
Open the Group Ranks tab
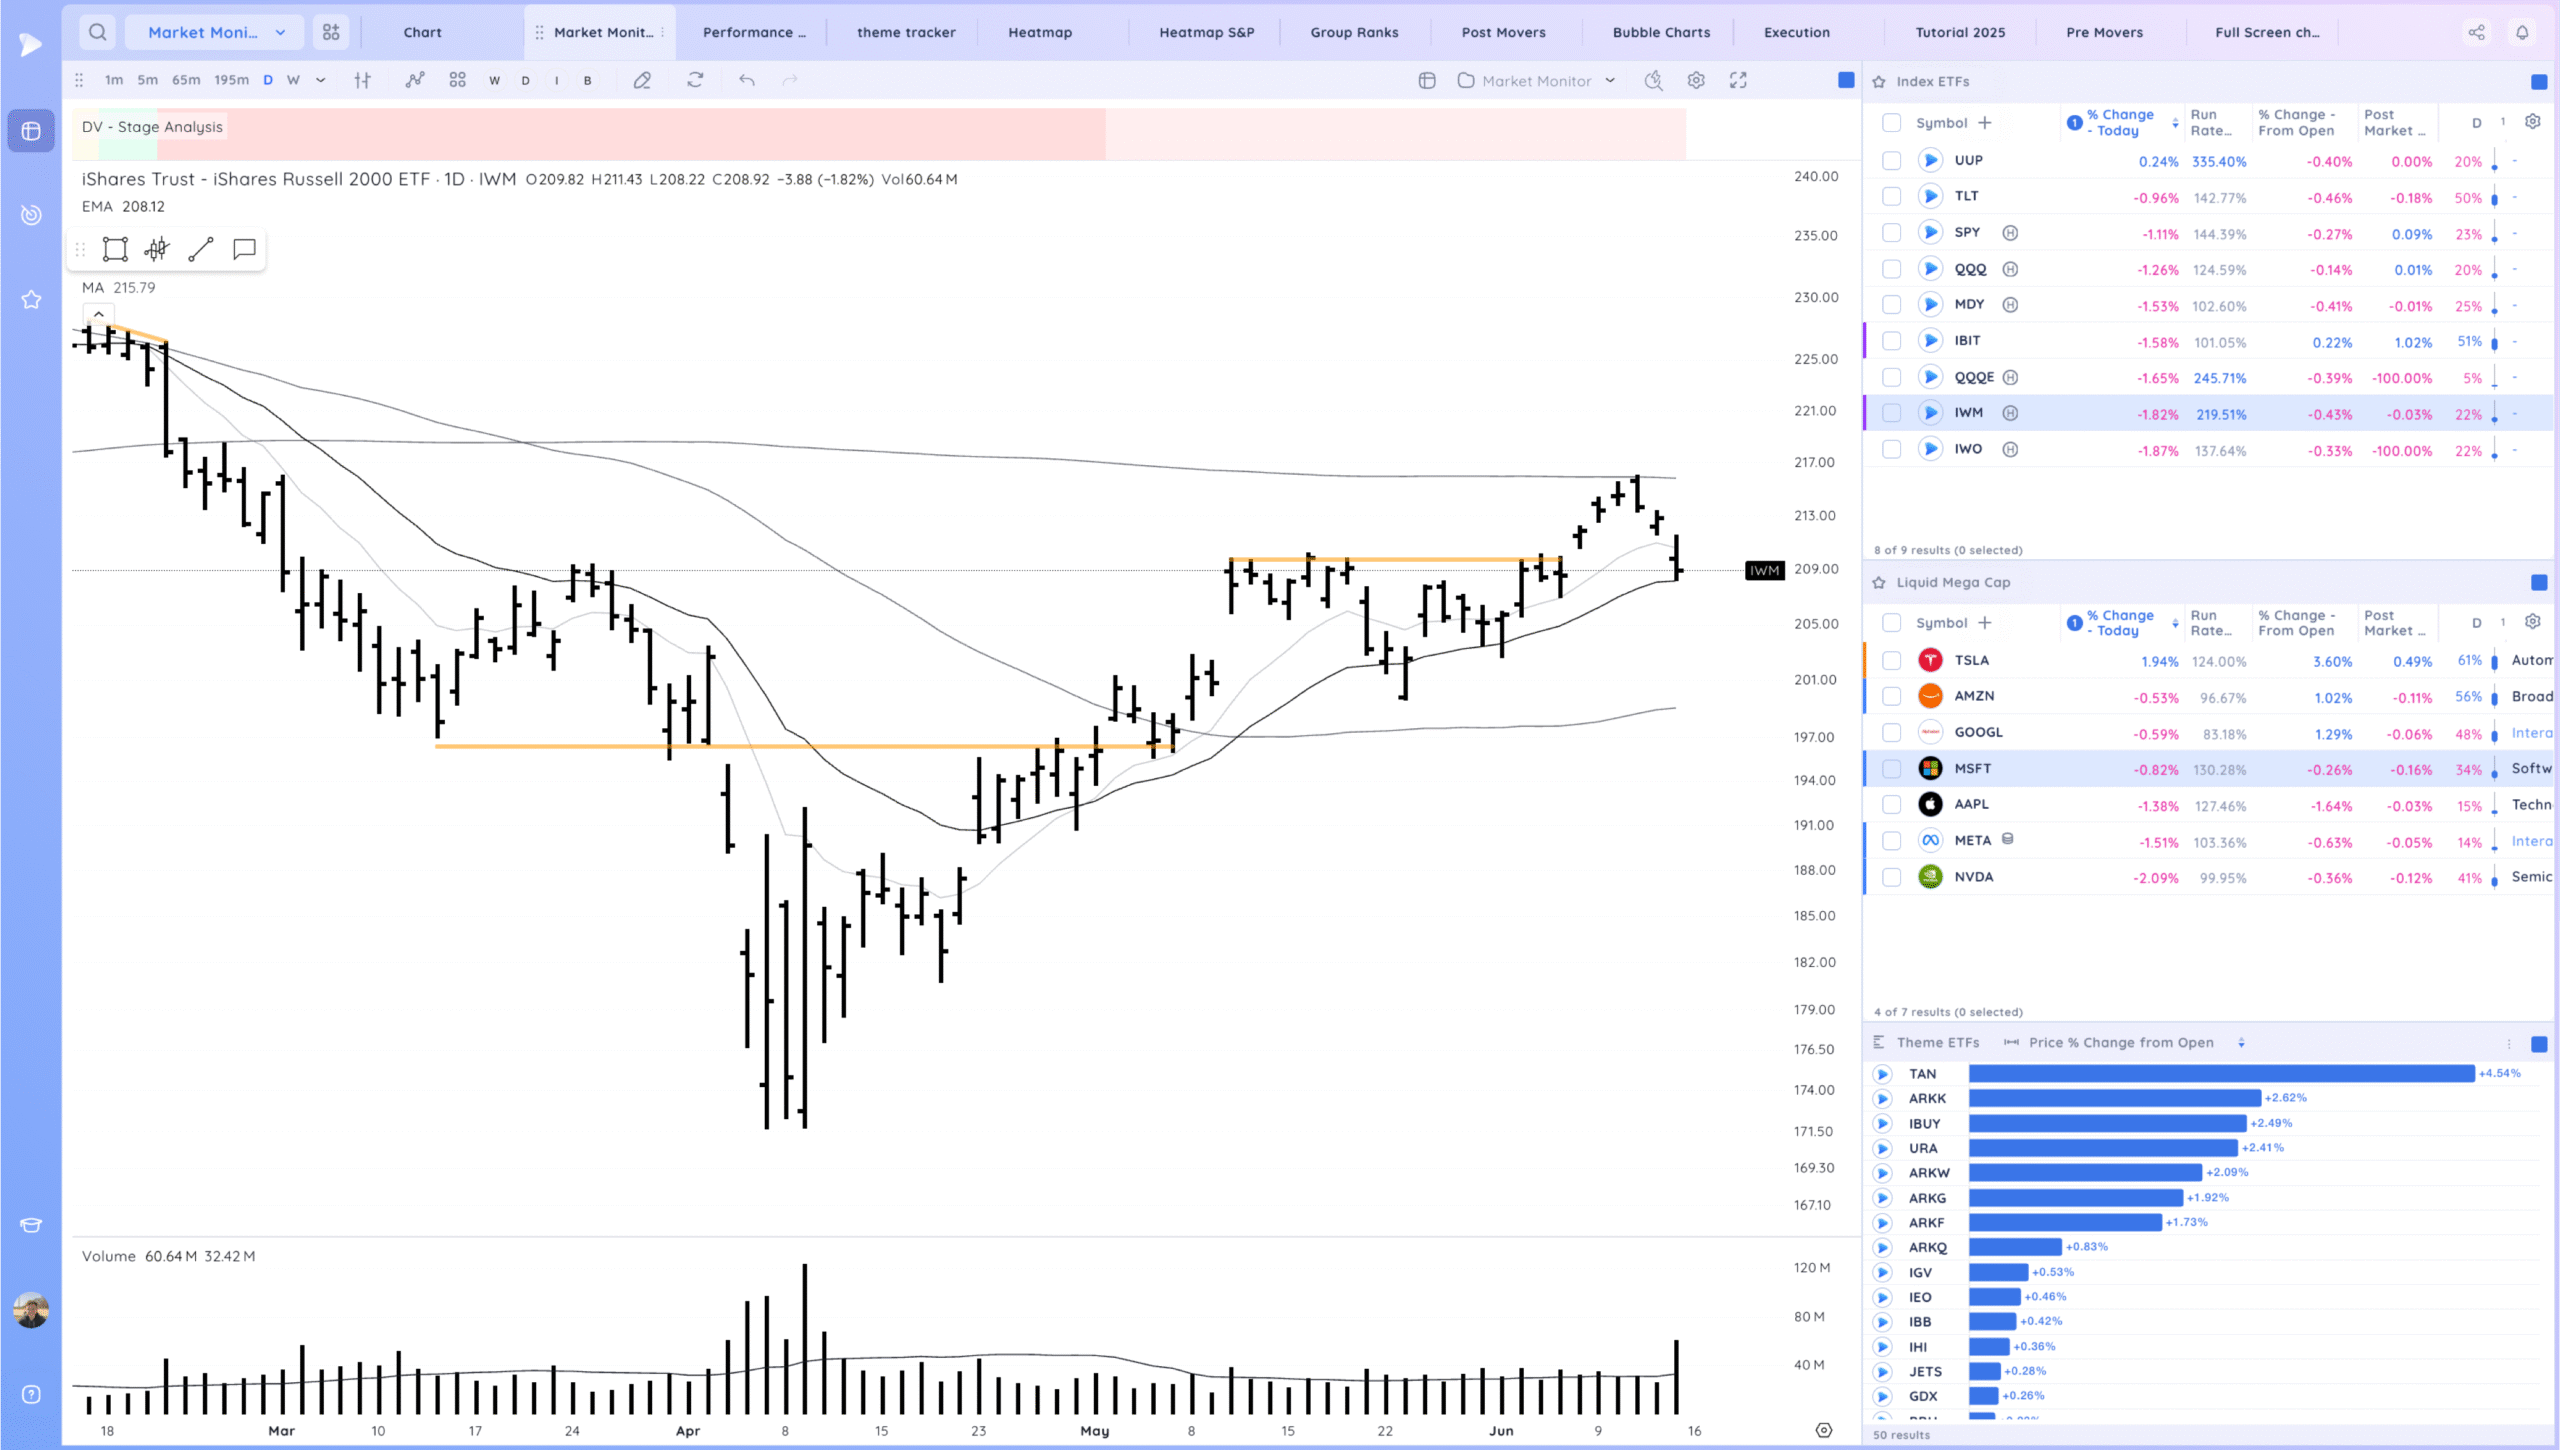(x=1354, y=32)
